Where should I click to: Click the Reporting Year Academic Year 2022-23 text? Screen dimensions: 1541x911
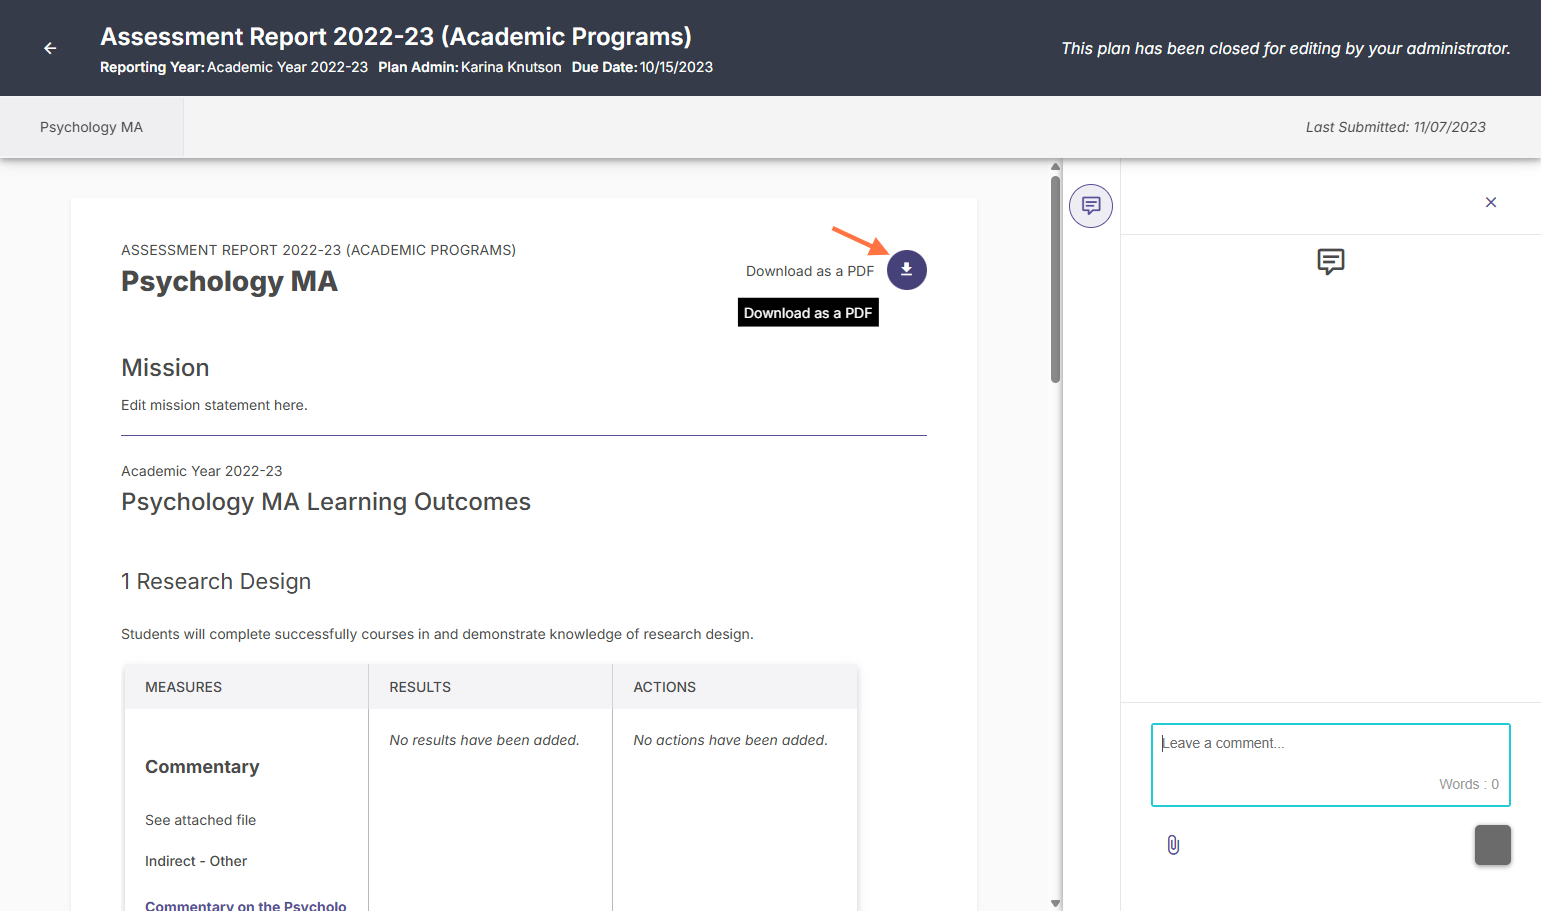234,67
